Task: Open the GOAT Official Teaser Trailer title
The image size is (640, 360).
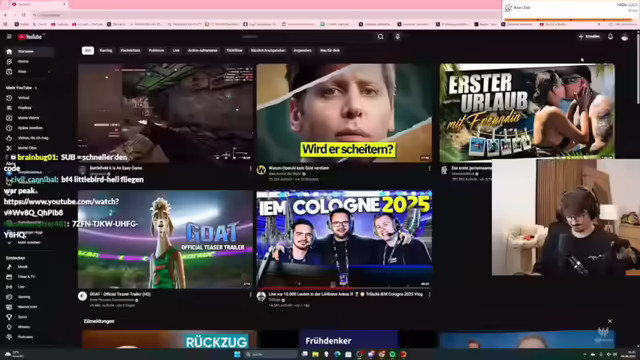Action: coord(120,294)
